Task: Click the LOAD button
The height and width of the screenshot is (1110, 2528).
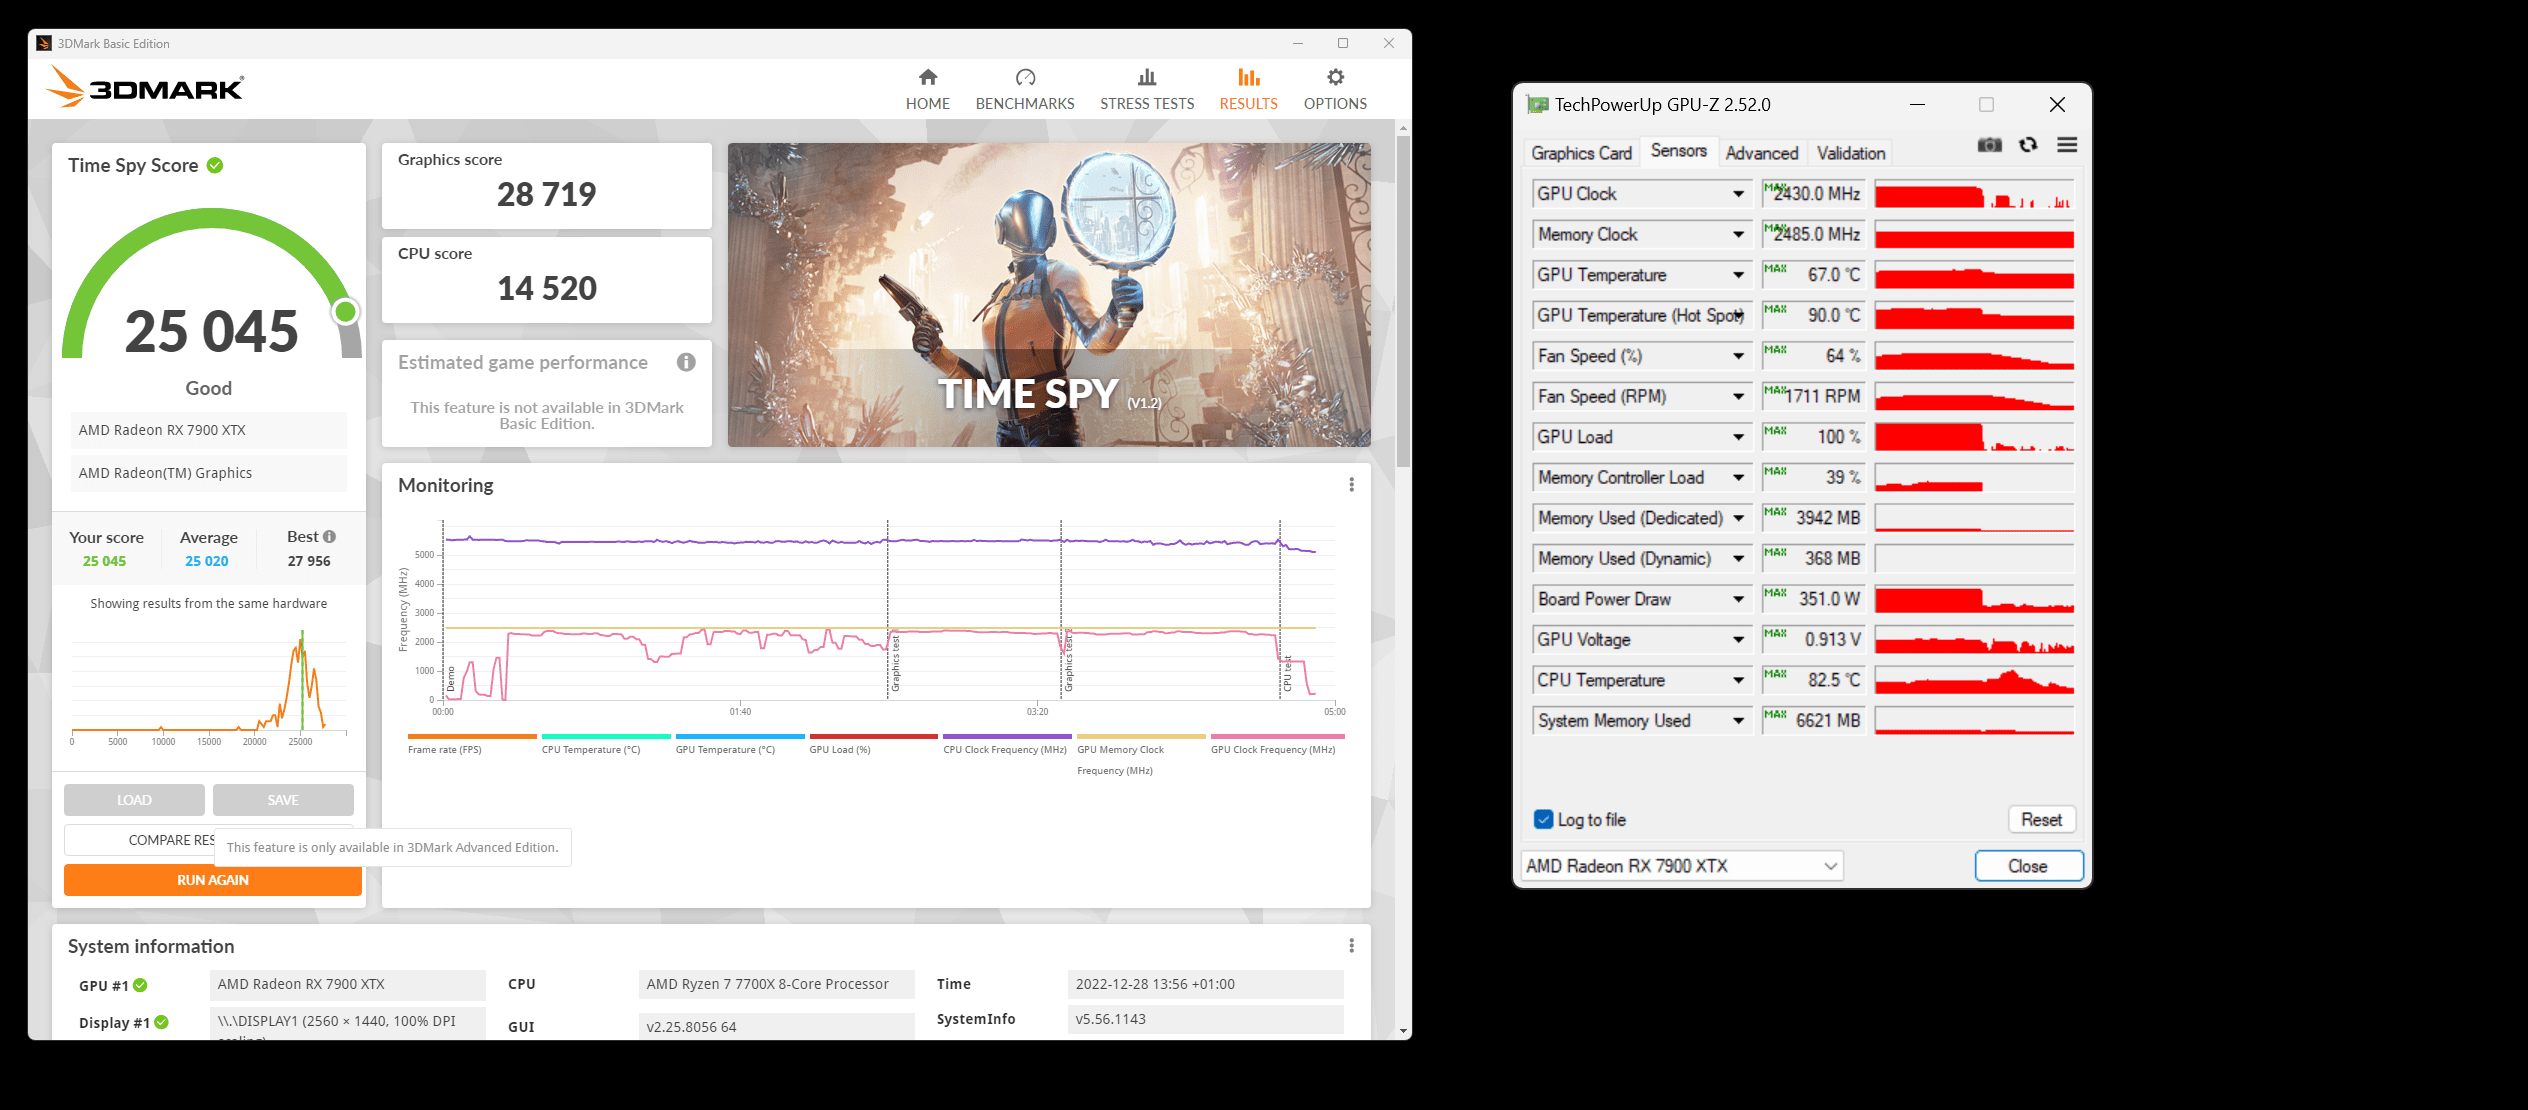Action: point(134,800)
